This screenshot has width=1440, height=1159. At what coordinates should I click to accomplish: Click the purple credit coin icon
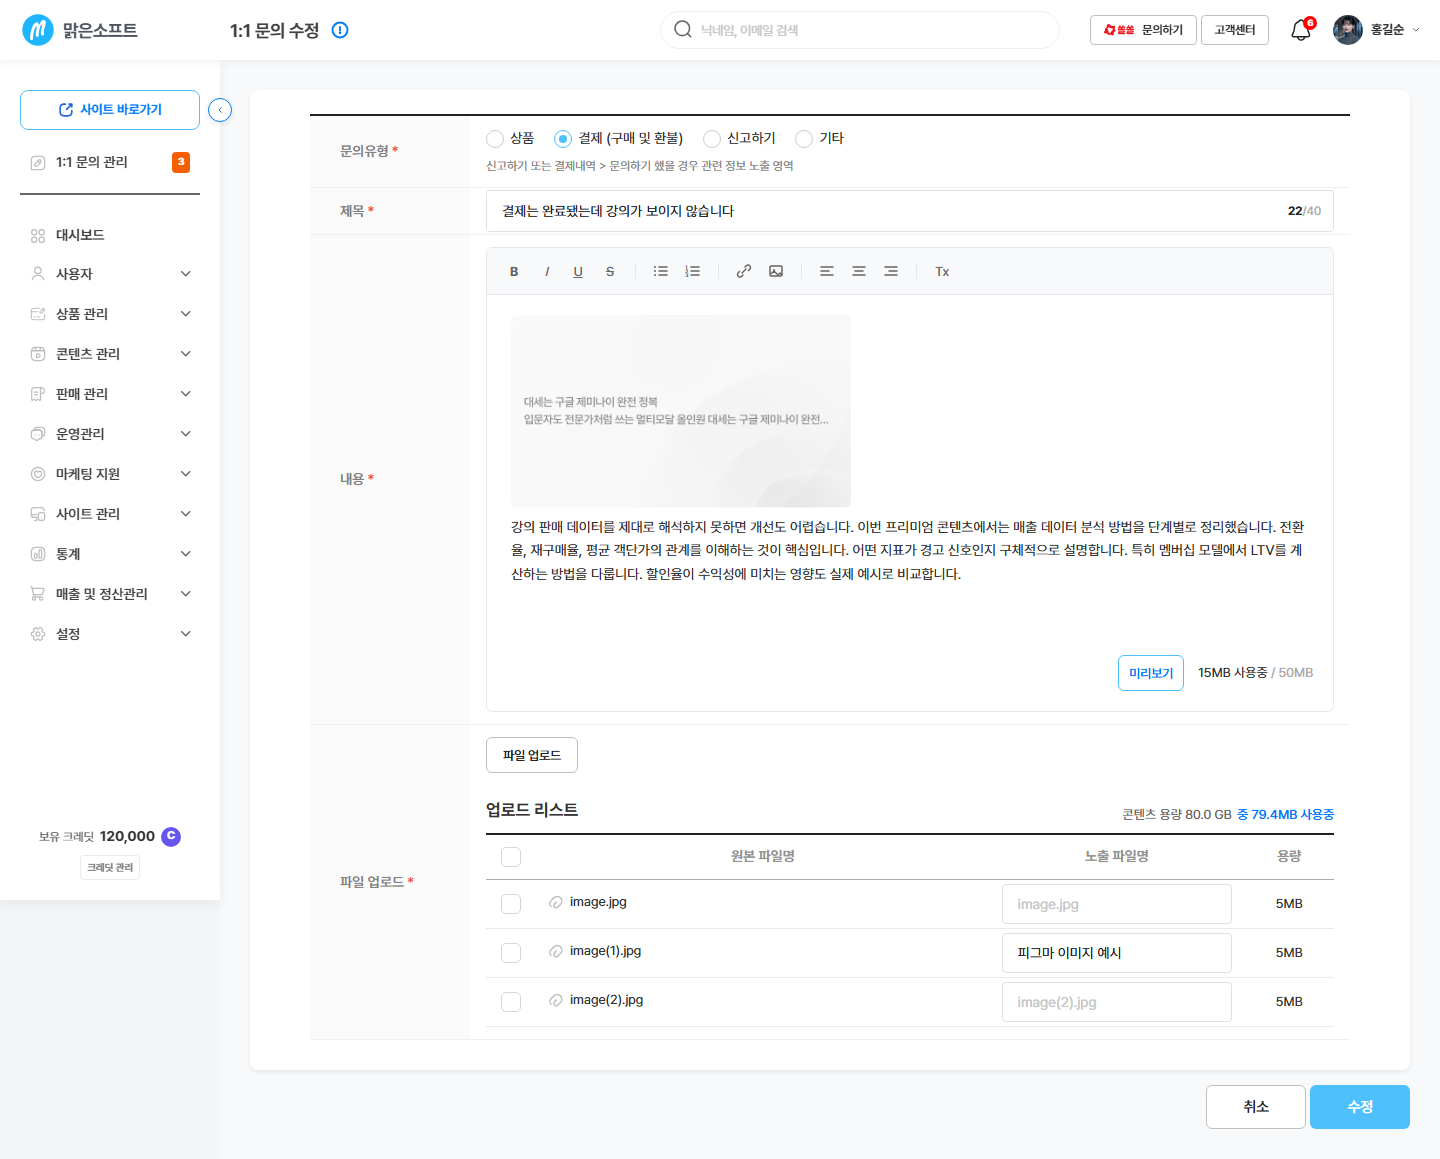(x=171, y=837)
